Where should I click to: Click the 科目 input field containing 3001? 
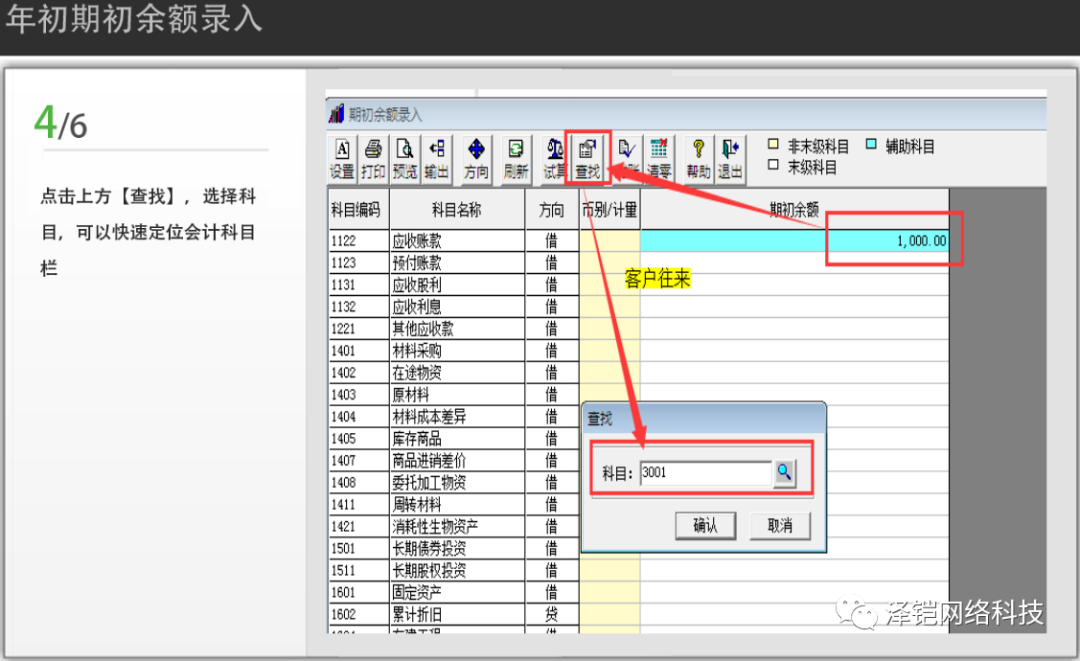point(705,473)
